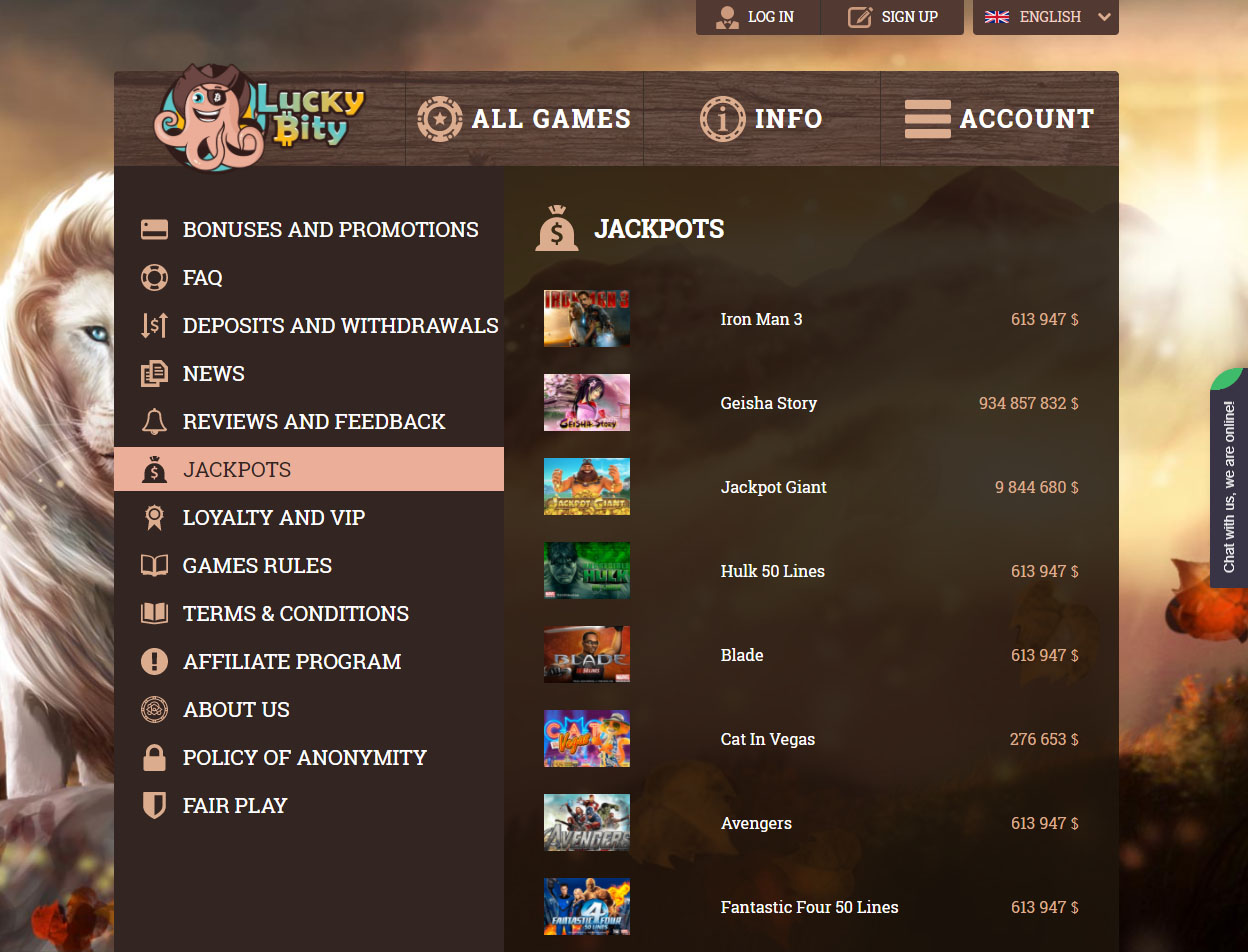Open the Fantastic Four 50 Lines link
The width and height of the screenshot is (1248, 952).
pos(810,907)
